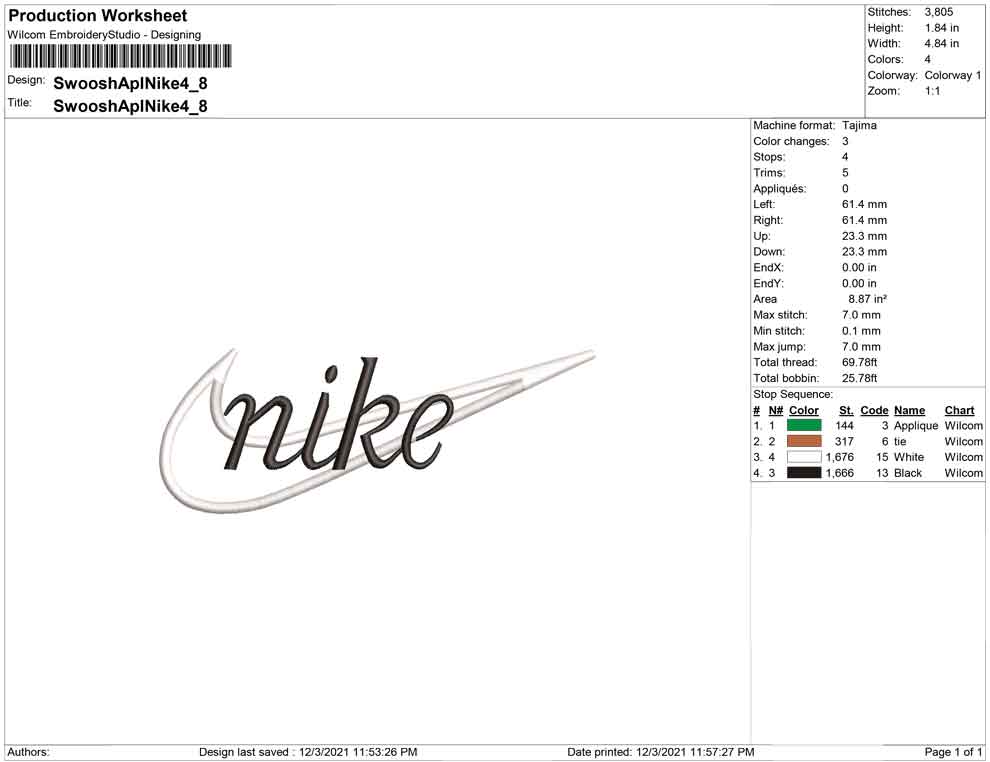Click Wilcom EmbroideryStudio - Designing subtitle
Viewport: 990px width, 762px height.
[104, 35]
